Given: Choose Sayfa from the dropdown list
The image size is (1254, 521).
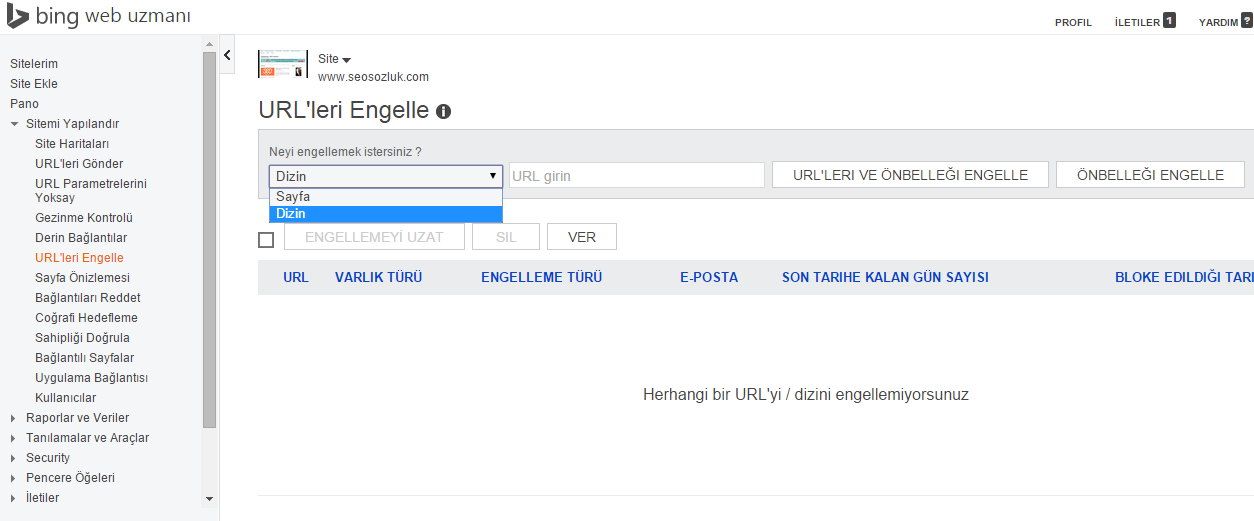Looking at the screenshot, I should tap(385, 197).
